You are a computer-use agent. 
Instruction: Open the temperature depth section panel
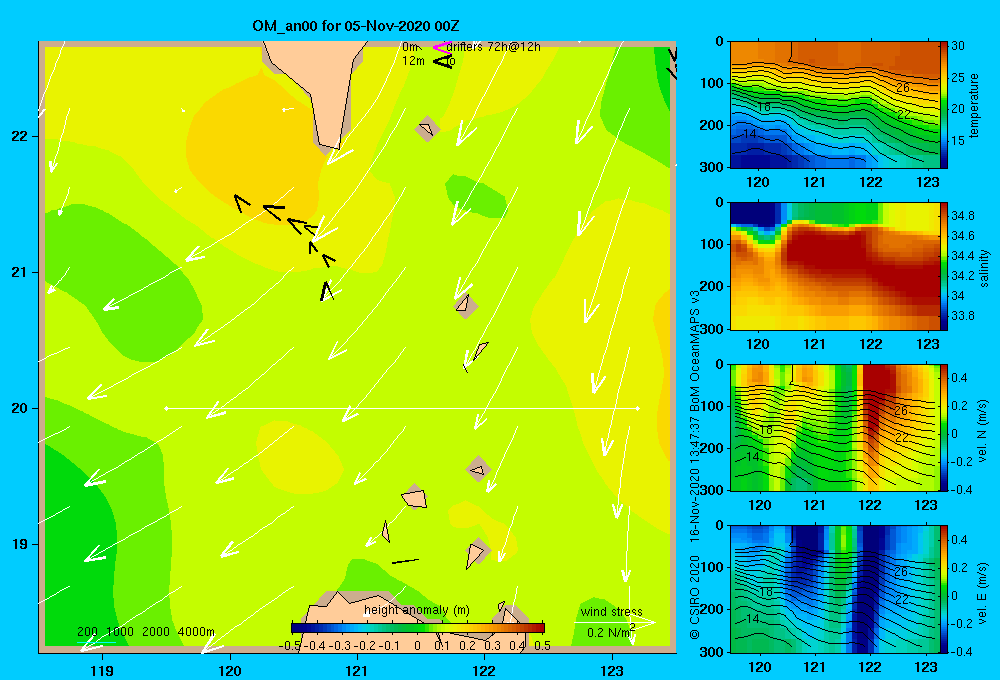pos(834,105)
